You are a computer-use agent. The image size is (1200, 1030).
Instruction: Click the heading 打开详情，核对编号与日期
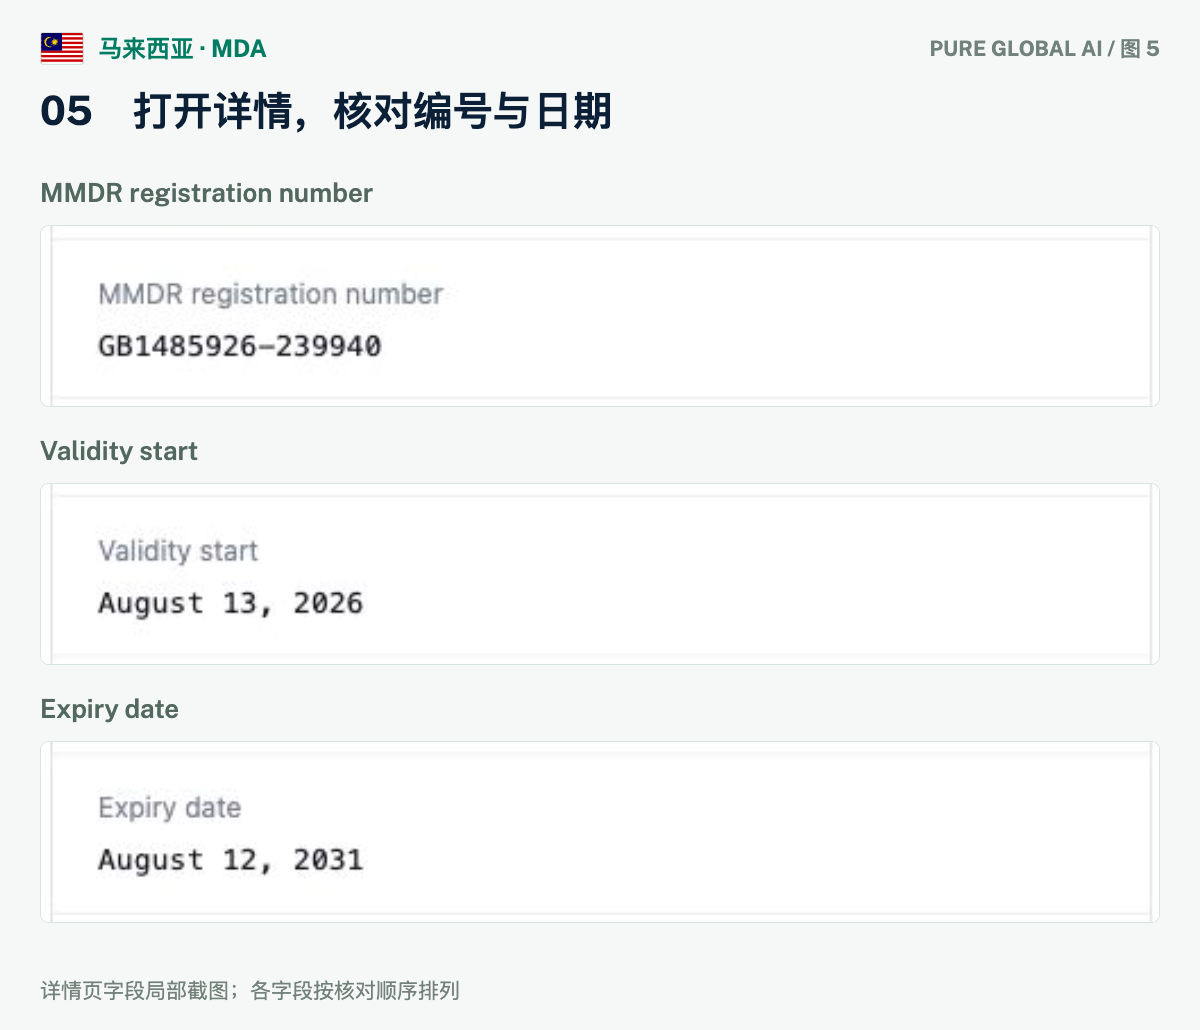pos(372,111)
